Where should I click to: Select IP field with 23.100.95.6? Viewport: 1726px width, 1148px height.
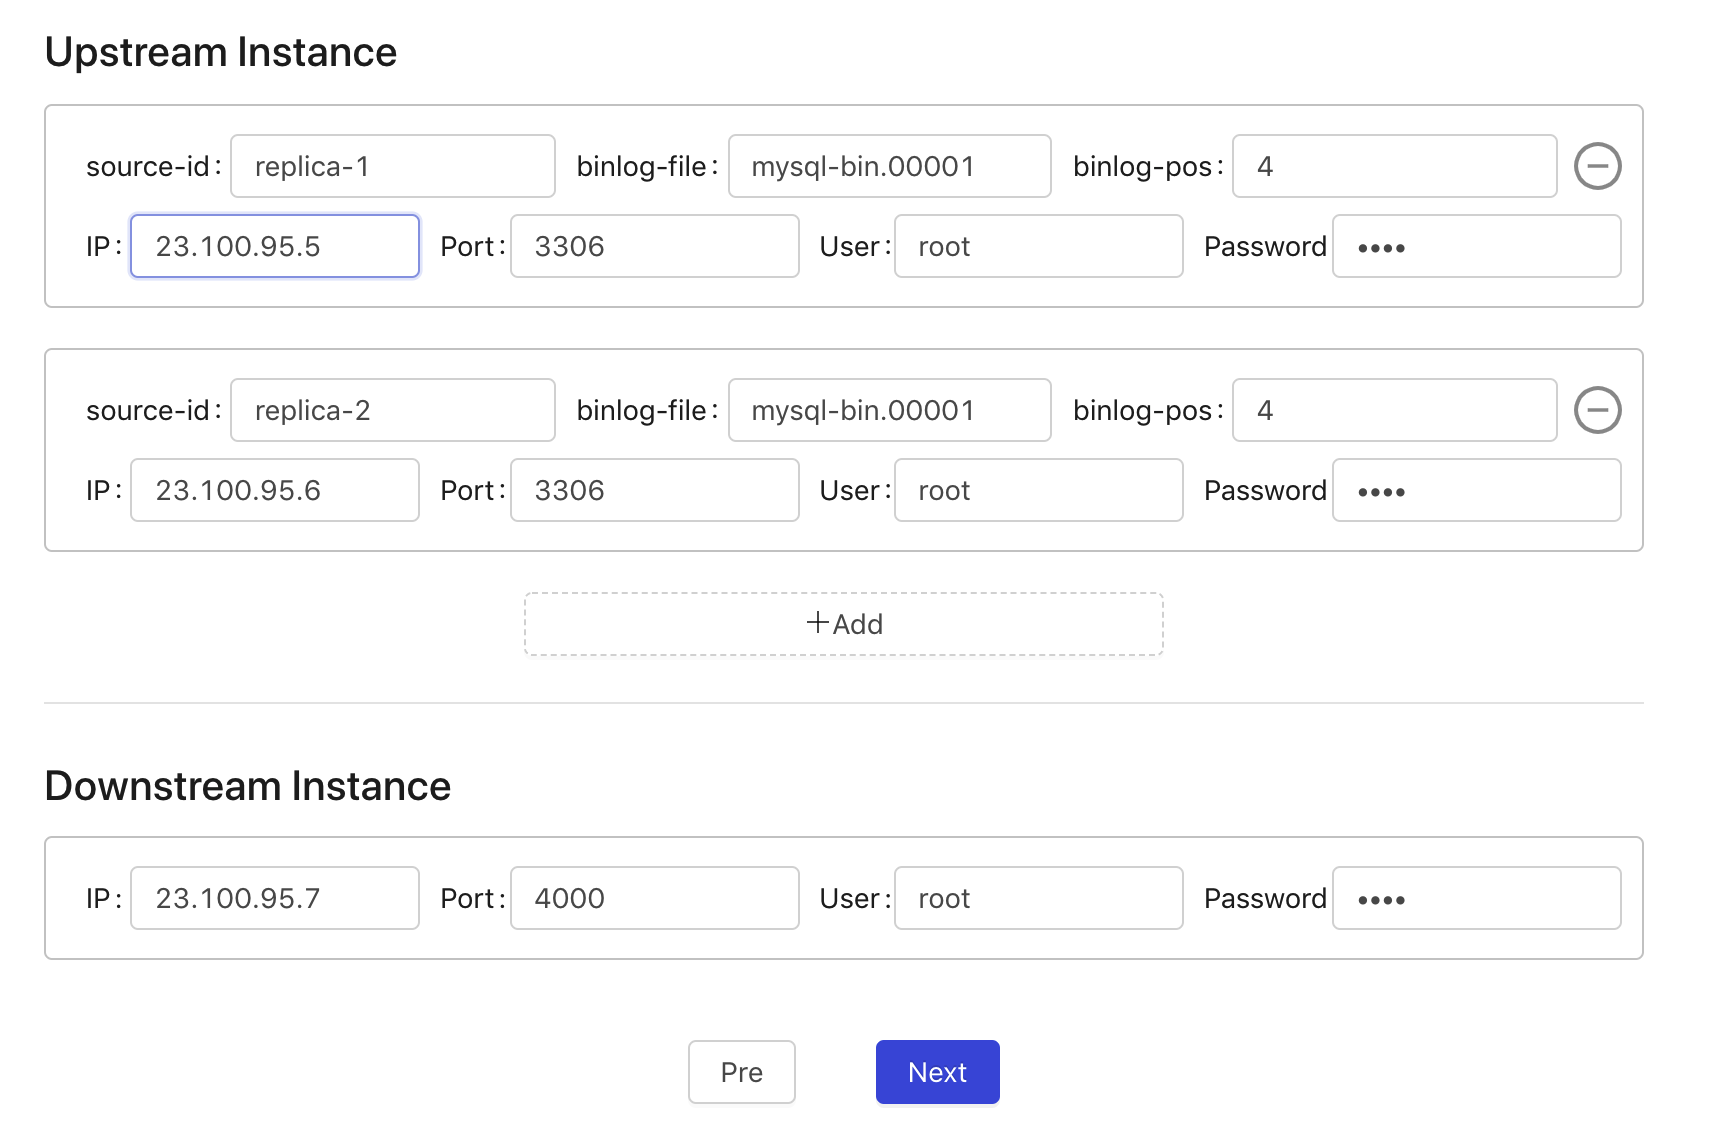(x=275, y=490)
